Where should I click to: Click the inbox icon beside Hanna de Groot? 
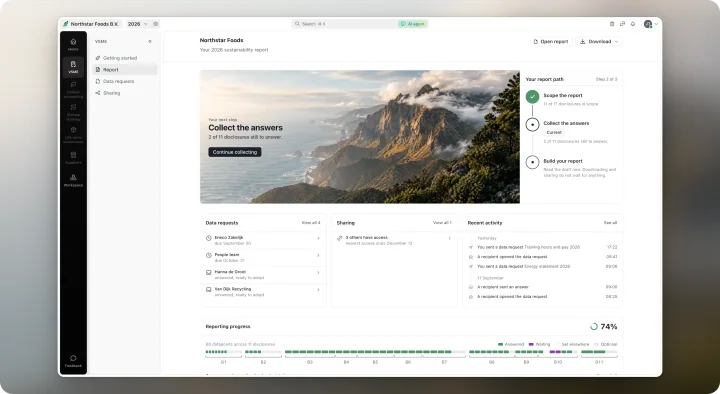coord(208,272)
